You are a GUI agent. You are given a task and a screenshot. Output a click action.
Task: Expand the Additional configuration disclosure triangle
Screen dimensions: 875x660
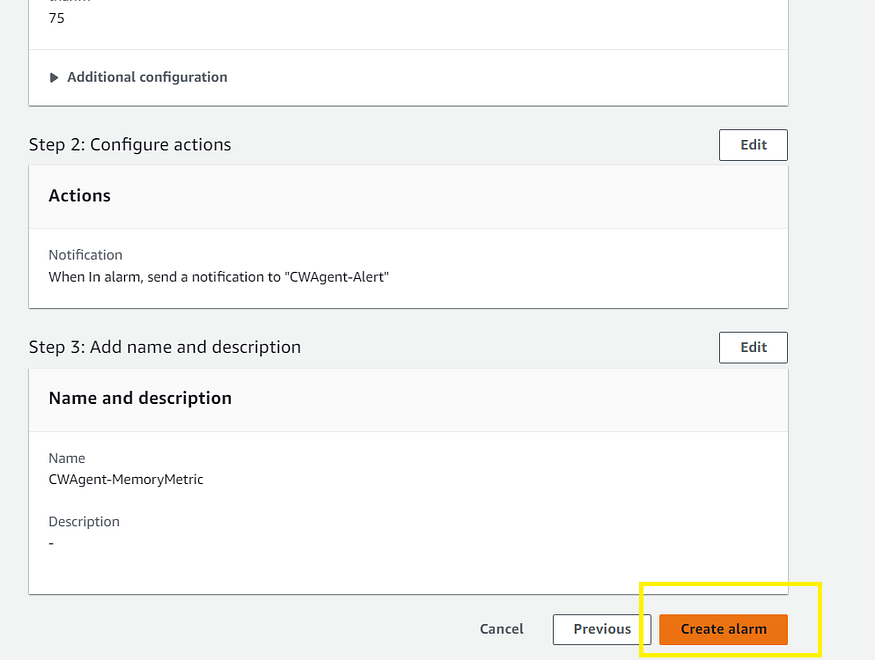(x=54, y=77)
